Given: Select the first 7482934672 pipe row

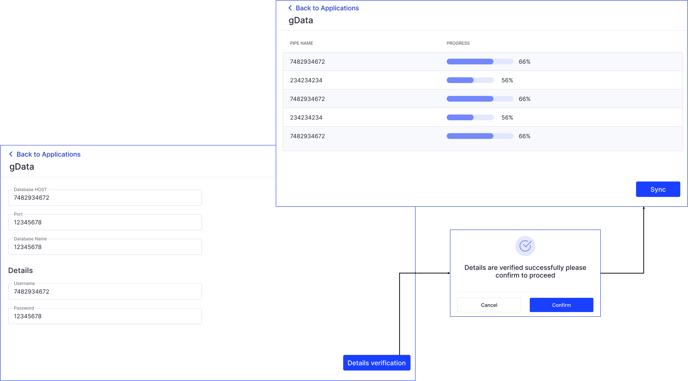Looking at the screenshot, I should [483, 62].
